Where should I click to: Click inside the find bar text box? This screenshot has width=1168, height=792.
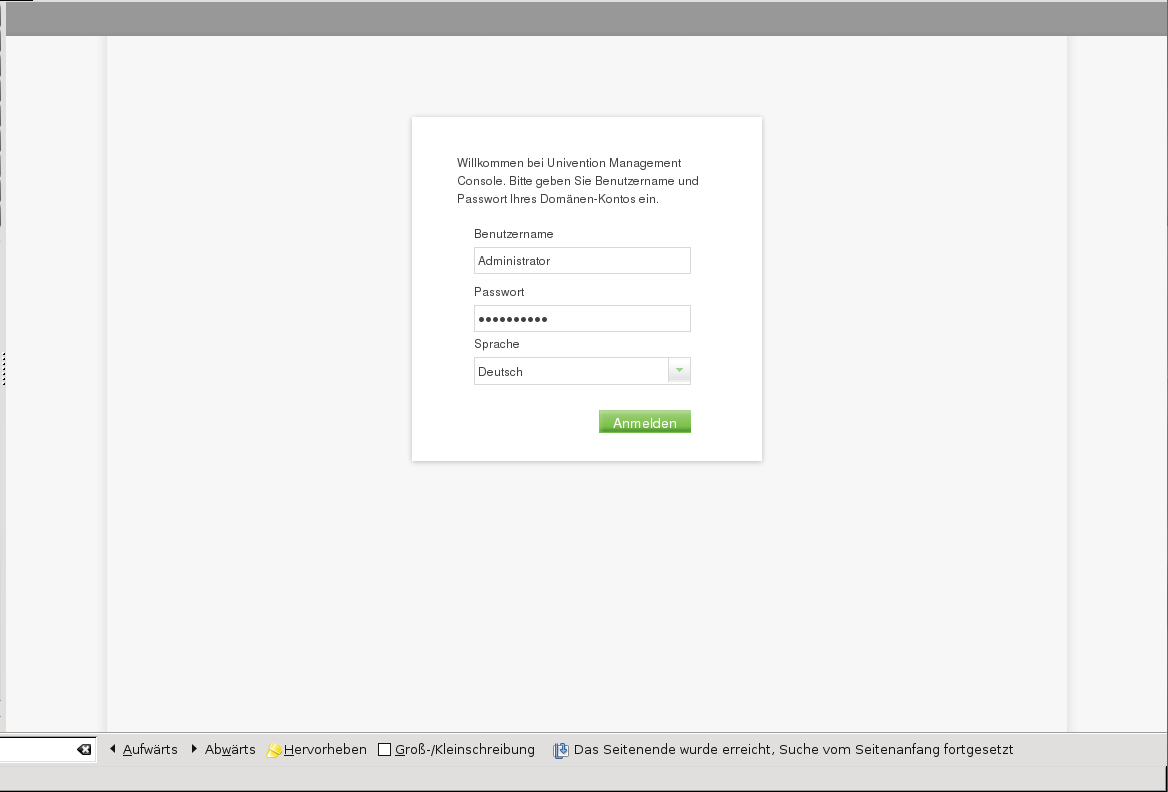pos(36,749)
